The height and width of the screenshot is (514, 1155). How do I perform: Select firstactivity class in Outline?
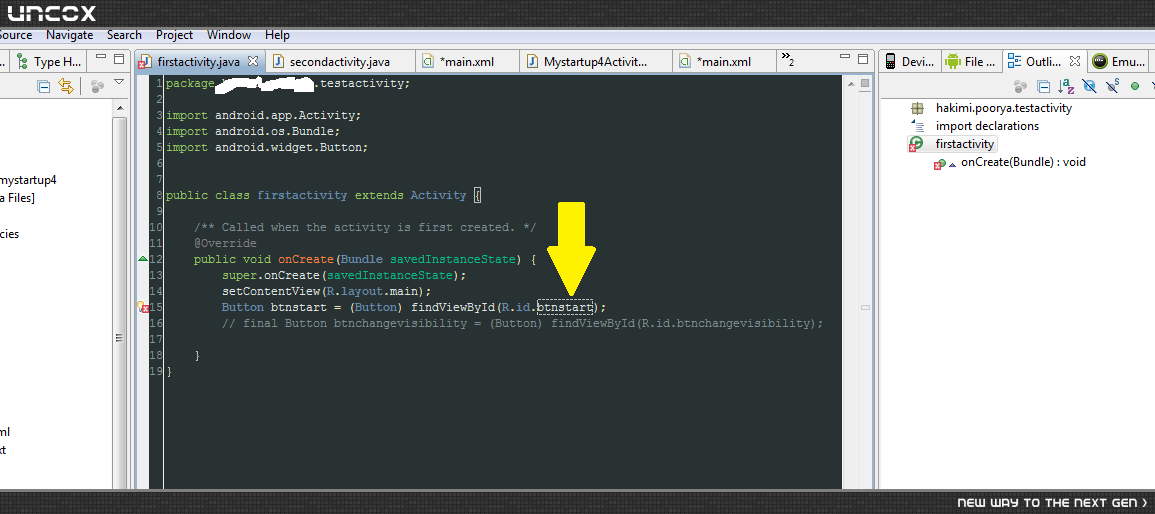[965, 144]
